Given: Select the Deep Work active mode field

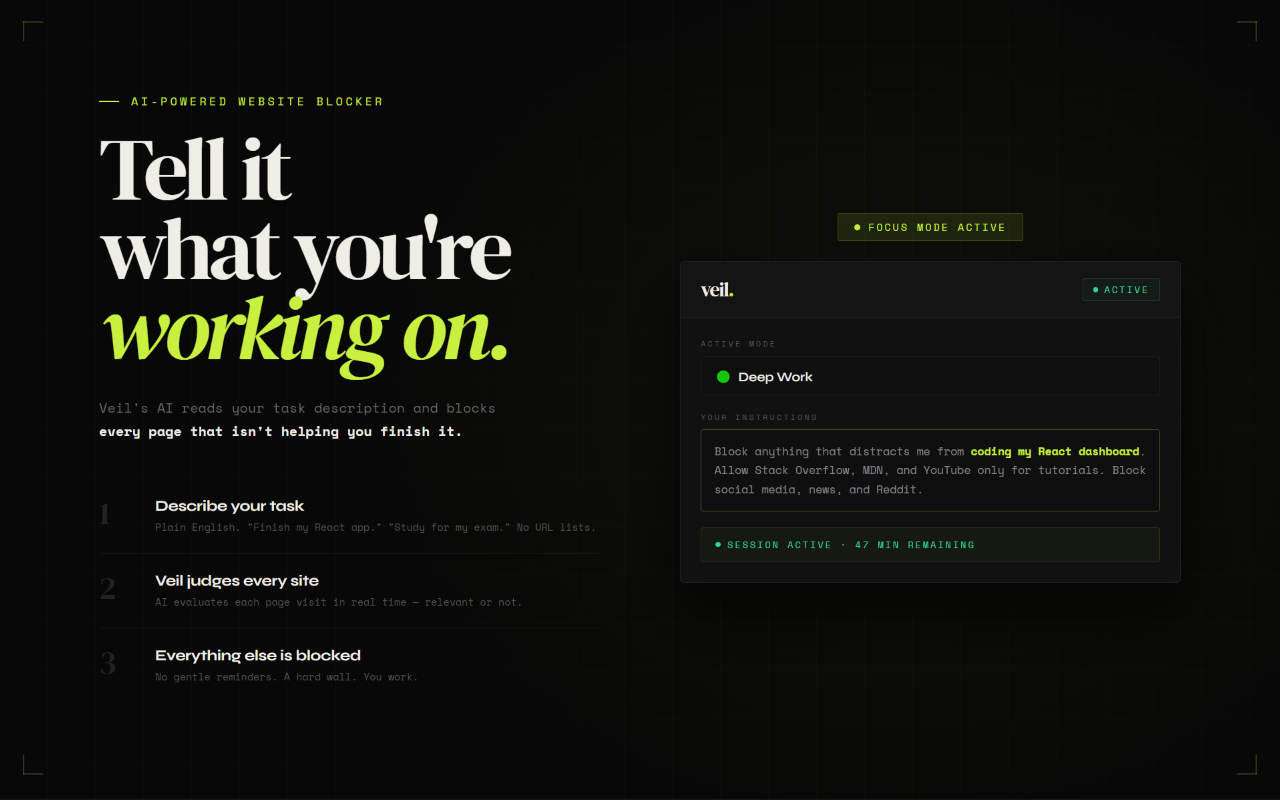Looking at the screenshot, I should tap(930, 376).
